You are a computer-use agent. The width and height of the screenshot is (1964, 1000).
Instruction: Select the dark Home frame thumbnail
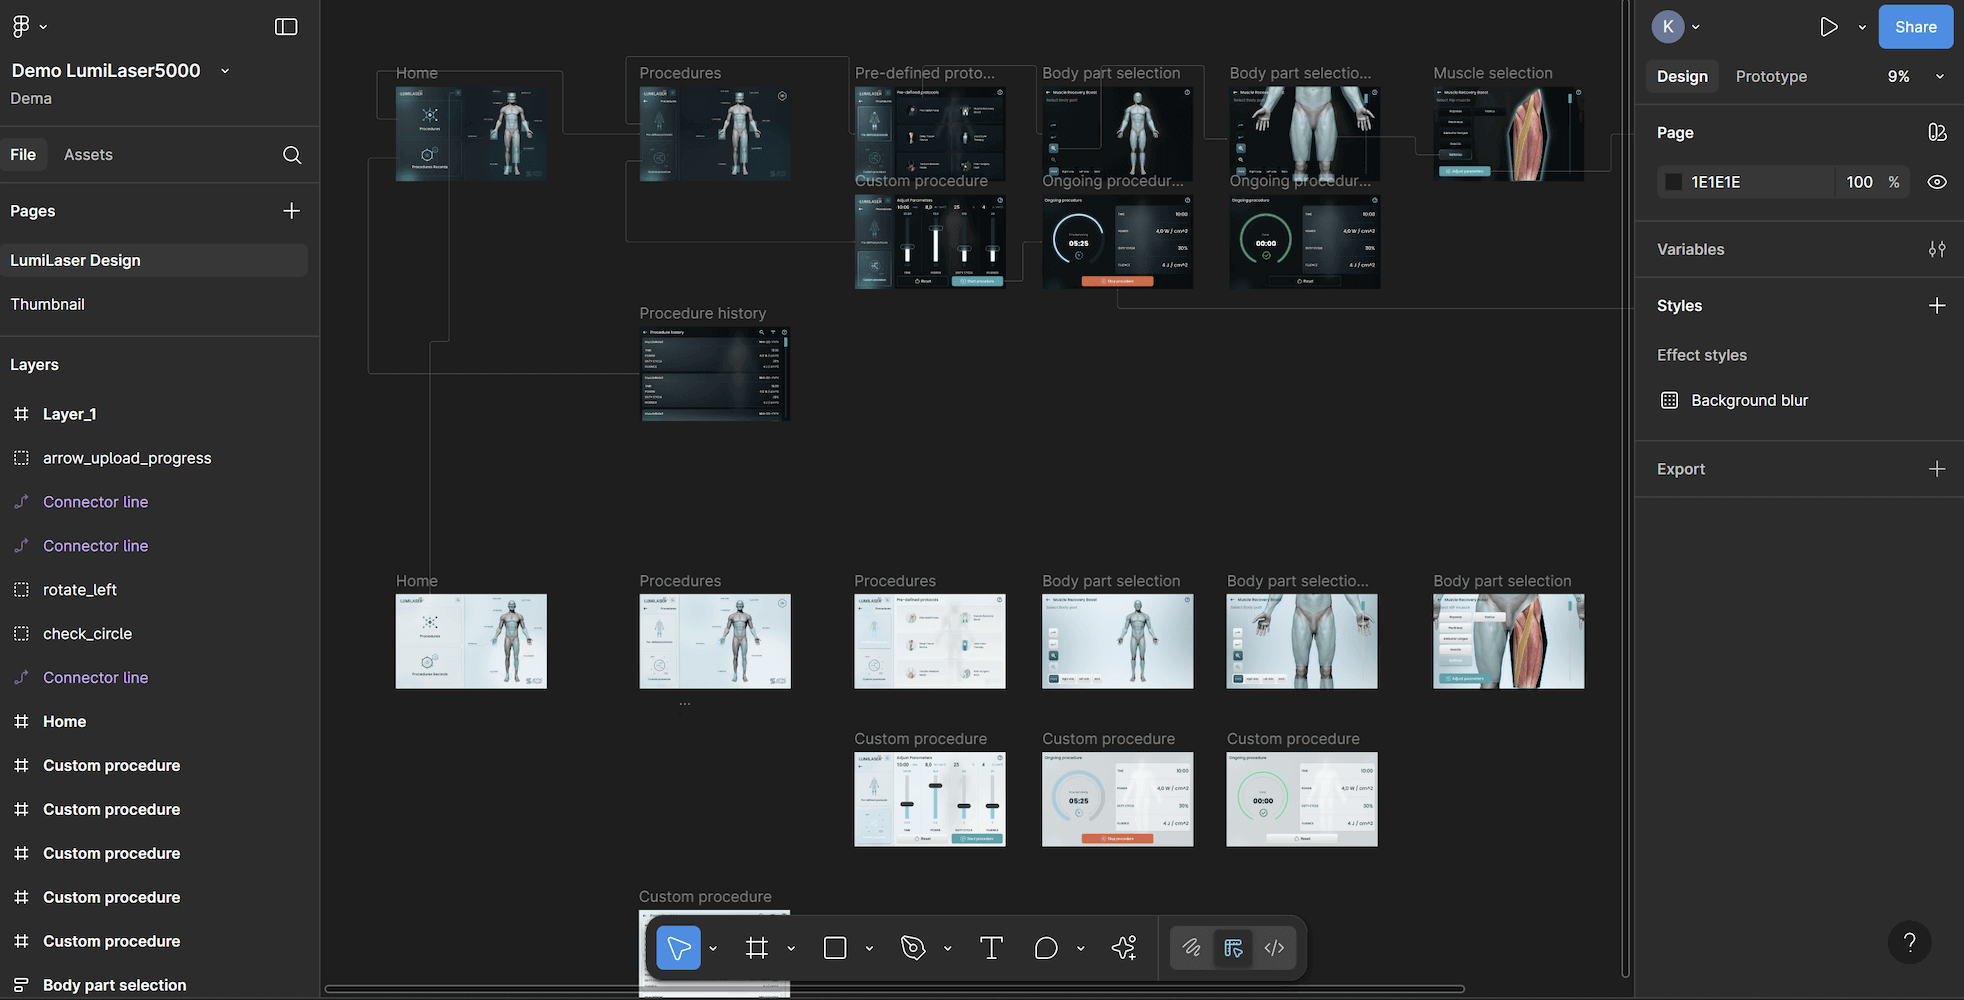pyautogui.click(x=471, y=134)
